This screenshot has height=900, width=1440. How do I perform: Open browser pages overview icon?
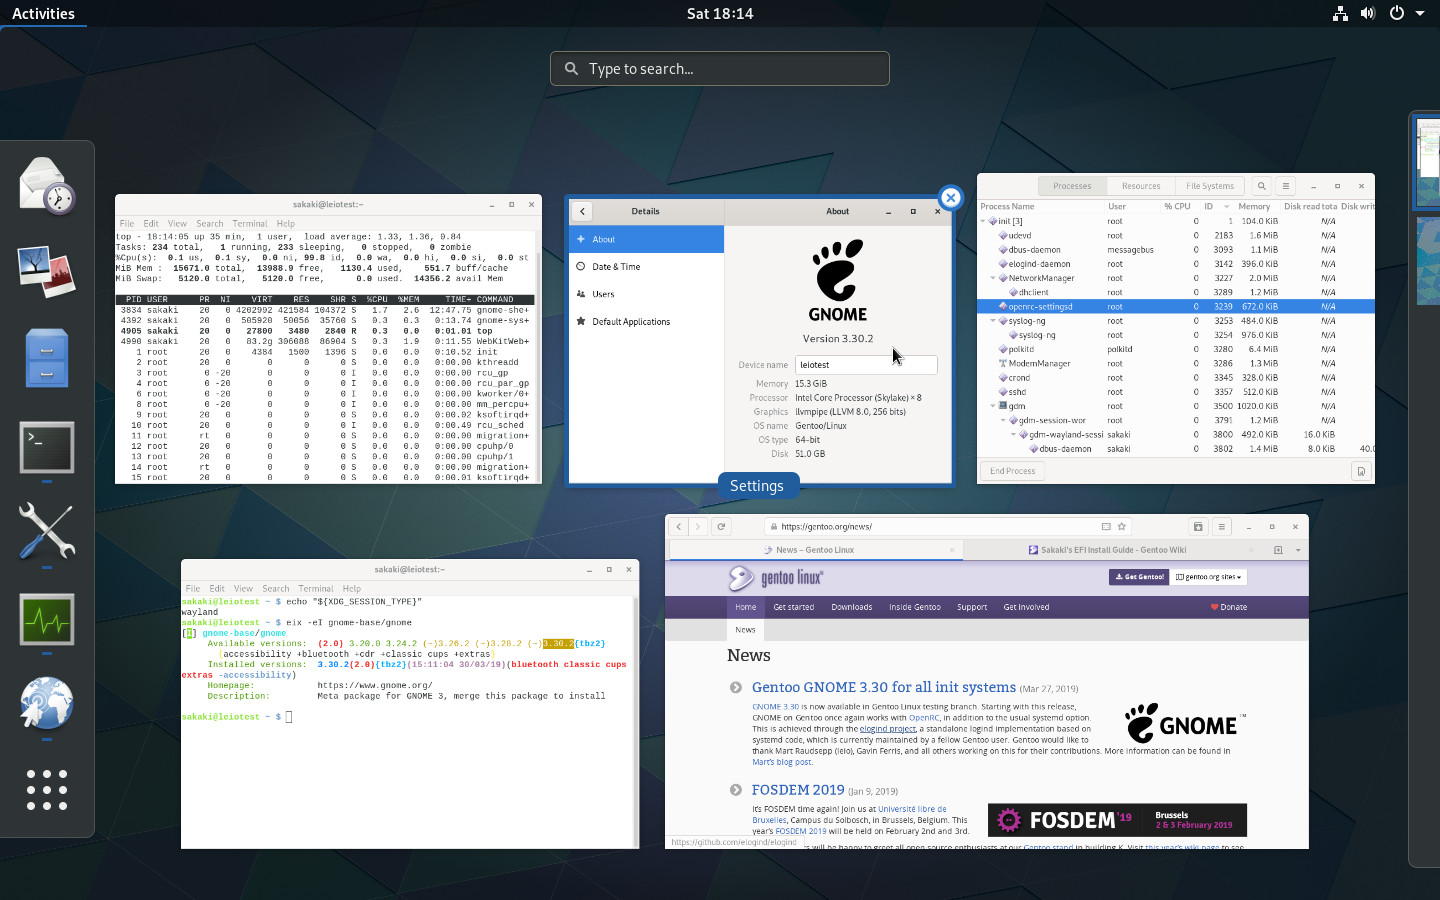[x=1198, y=526]
